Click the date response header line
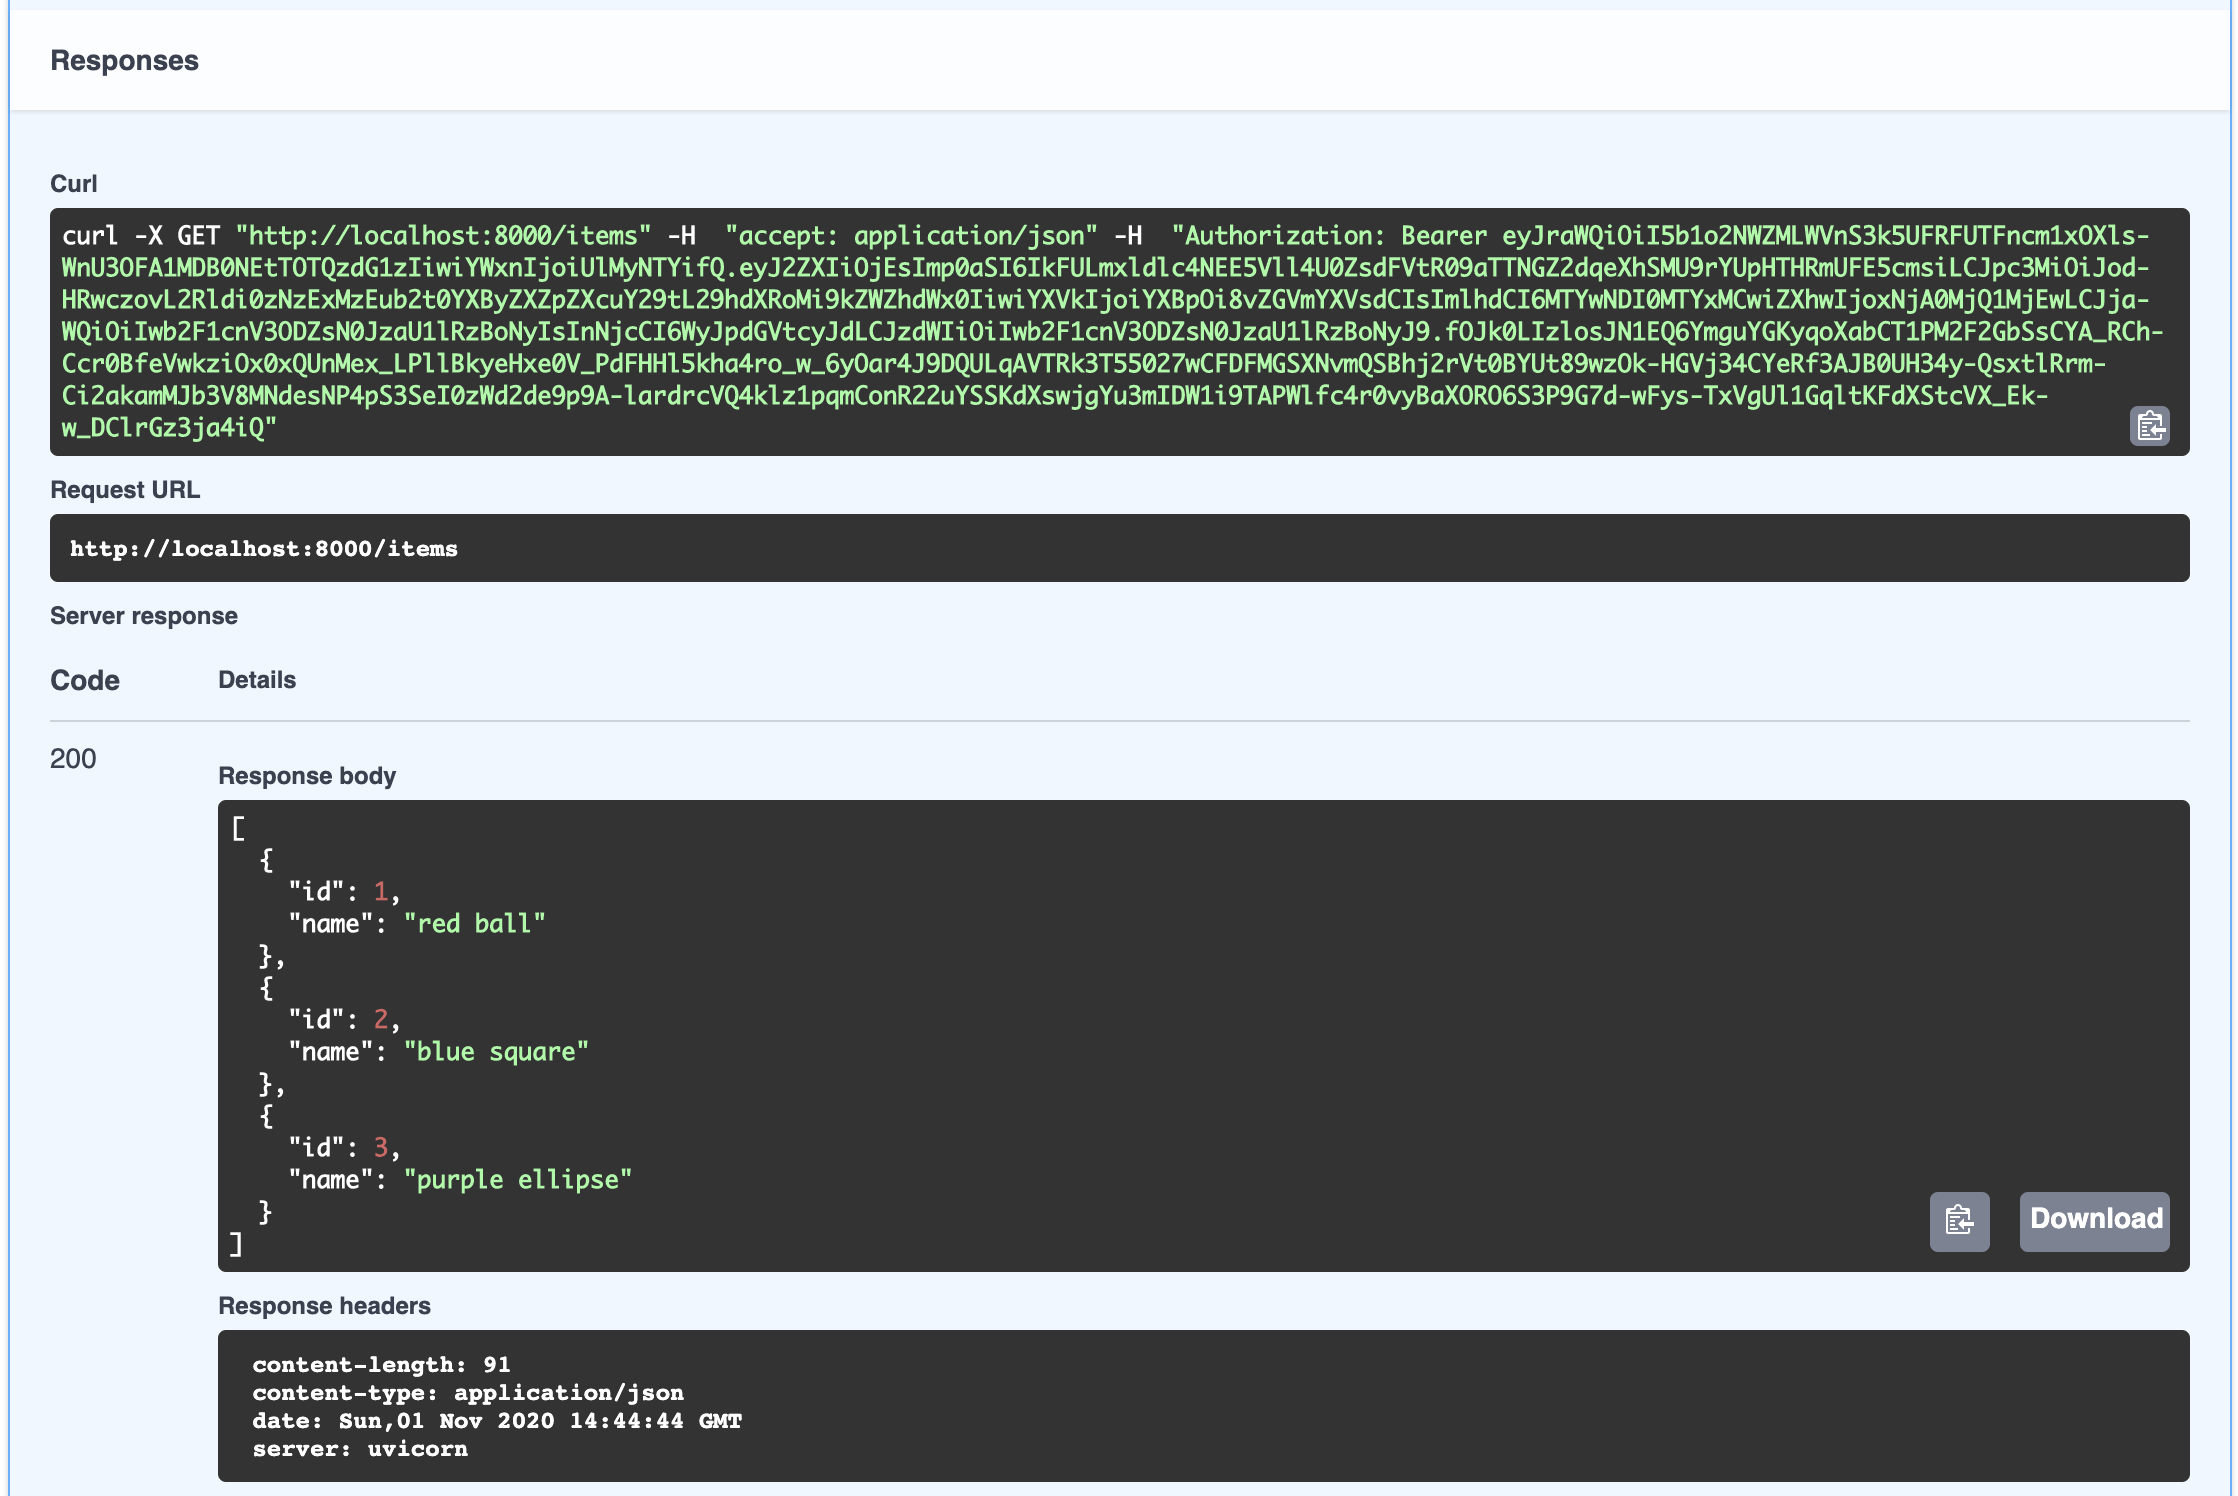The image size is (2238, 1496). point(497,1421)
